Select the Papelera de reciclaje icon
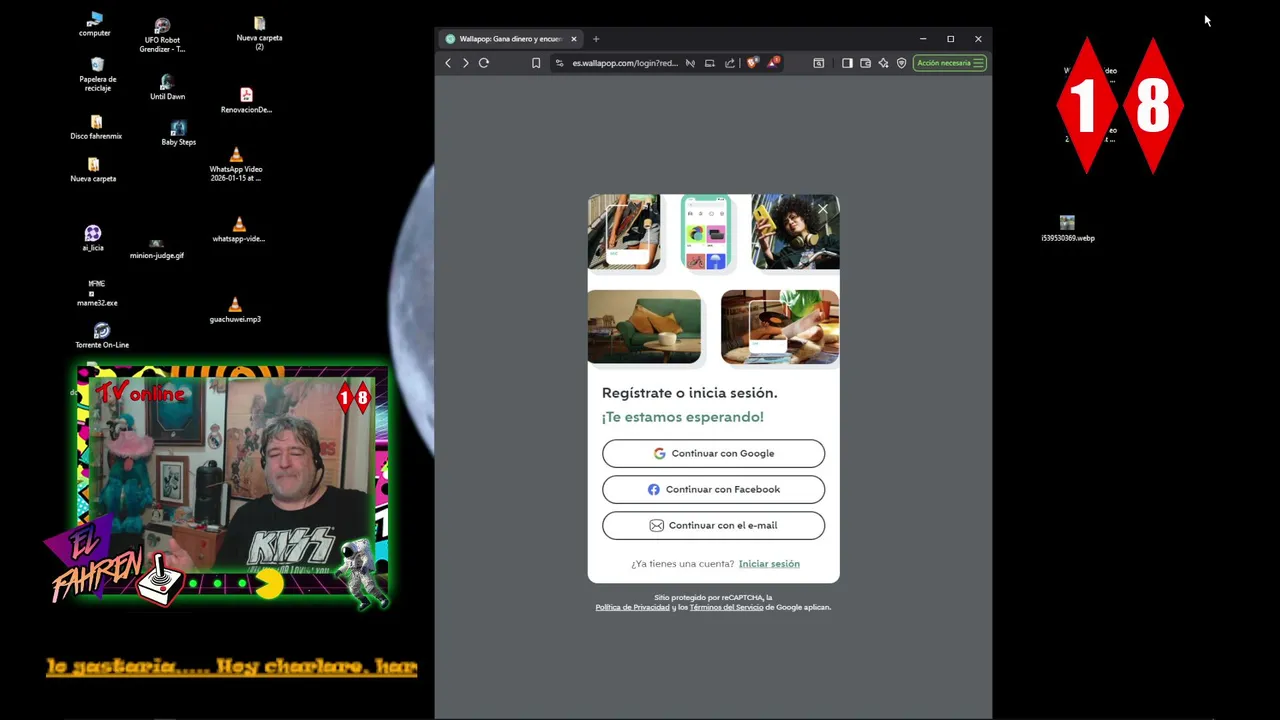Viewport: 1280px width, 720px height. tap(97, 74)
